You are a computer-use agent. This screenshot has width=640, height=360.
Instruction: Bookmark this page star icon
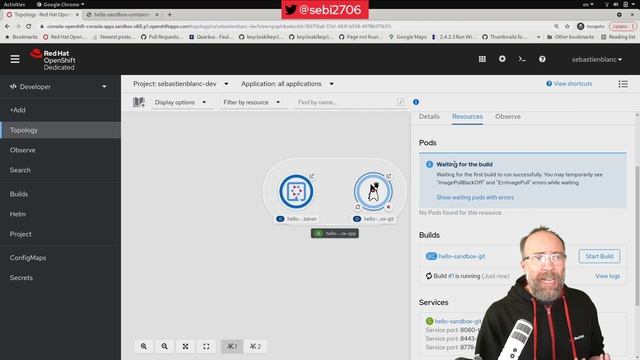(x=567, y=26)
